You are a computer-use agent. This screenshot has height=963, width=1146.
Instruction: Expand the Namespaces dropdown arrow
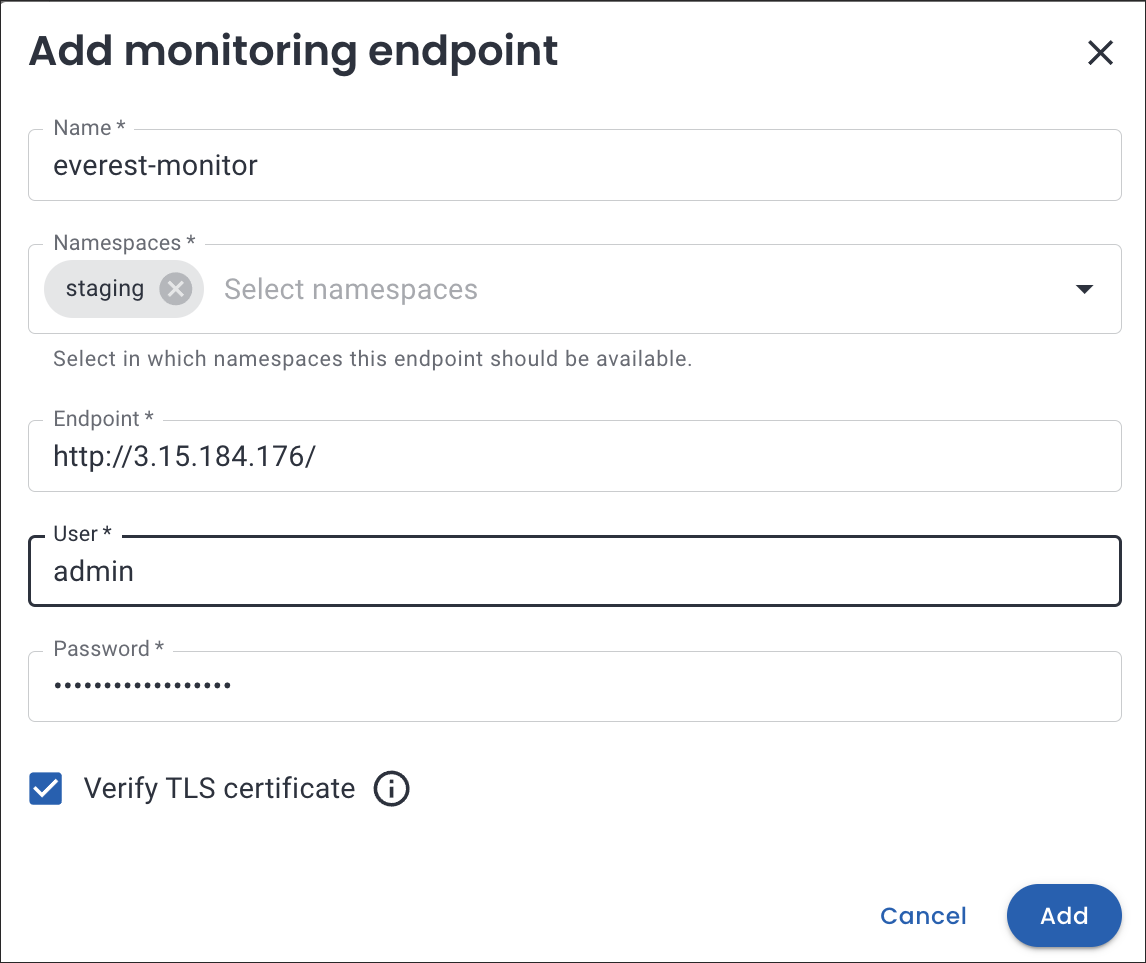point(1083,290)
